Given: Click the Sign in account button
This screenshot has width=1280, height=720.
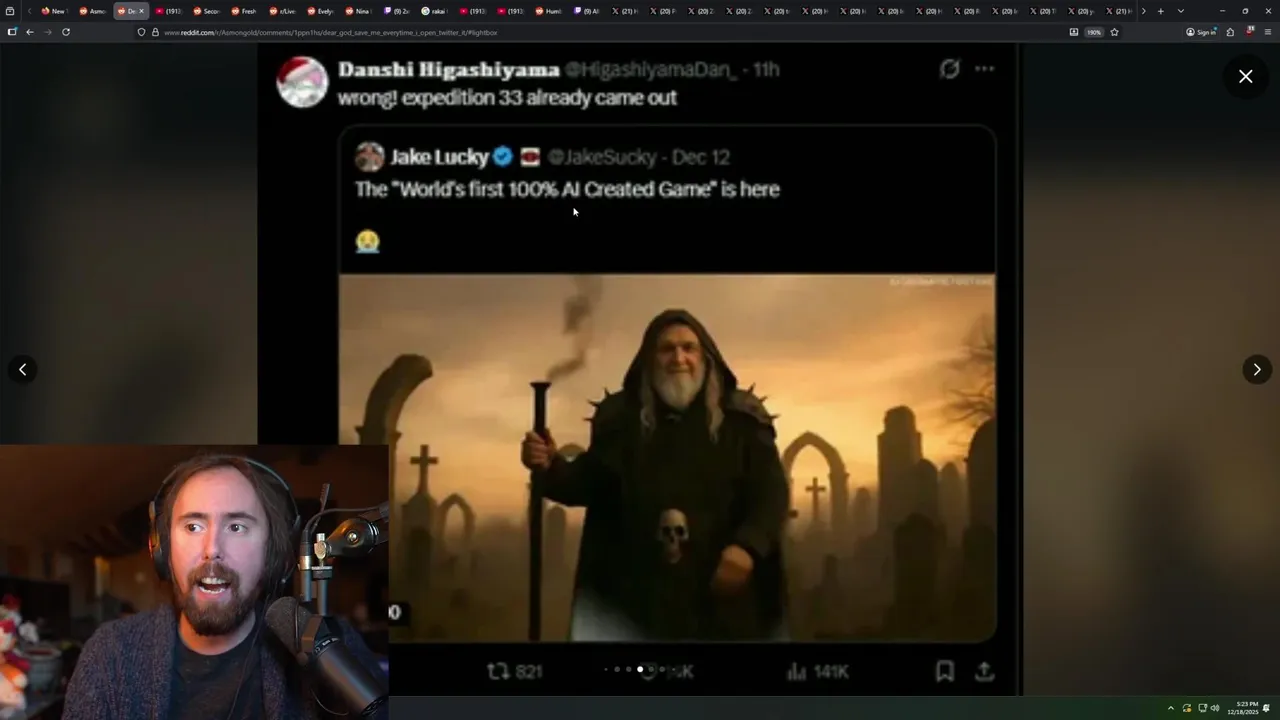Looking at the screenshot, I should (1201, 32).
